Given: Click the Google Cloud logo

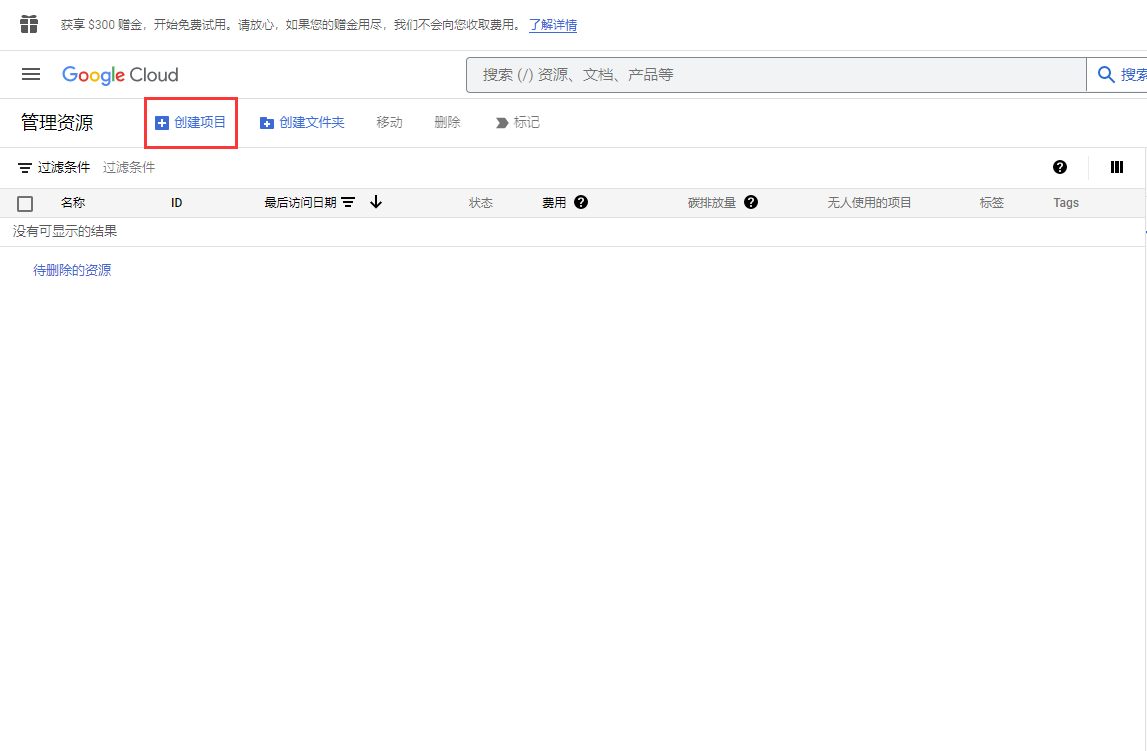Looking at the screenshot, I should (x=120, y=75).
